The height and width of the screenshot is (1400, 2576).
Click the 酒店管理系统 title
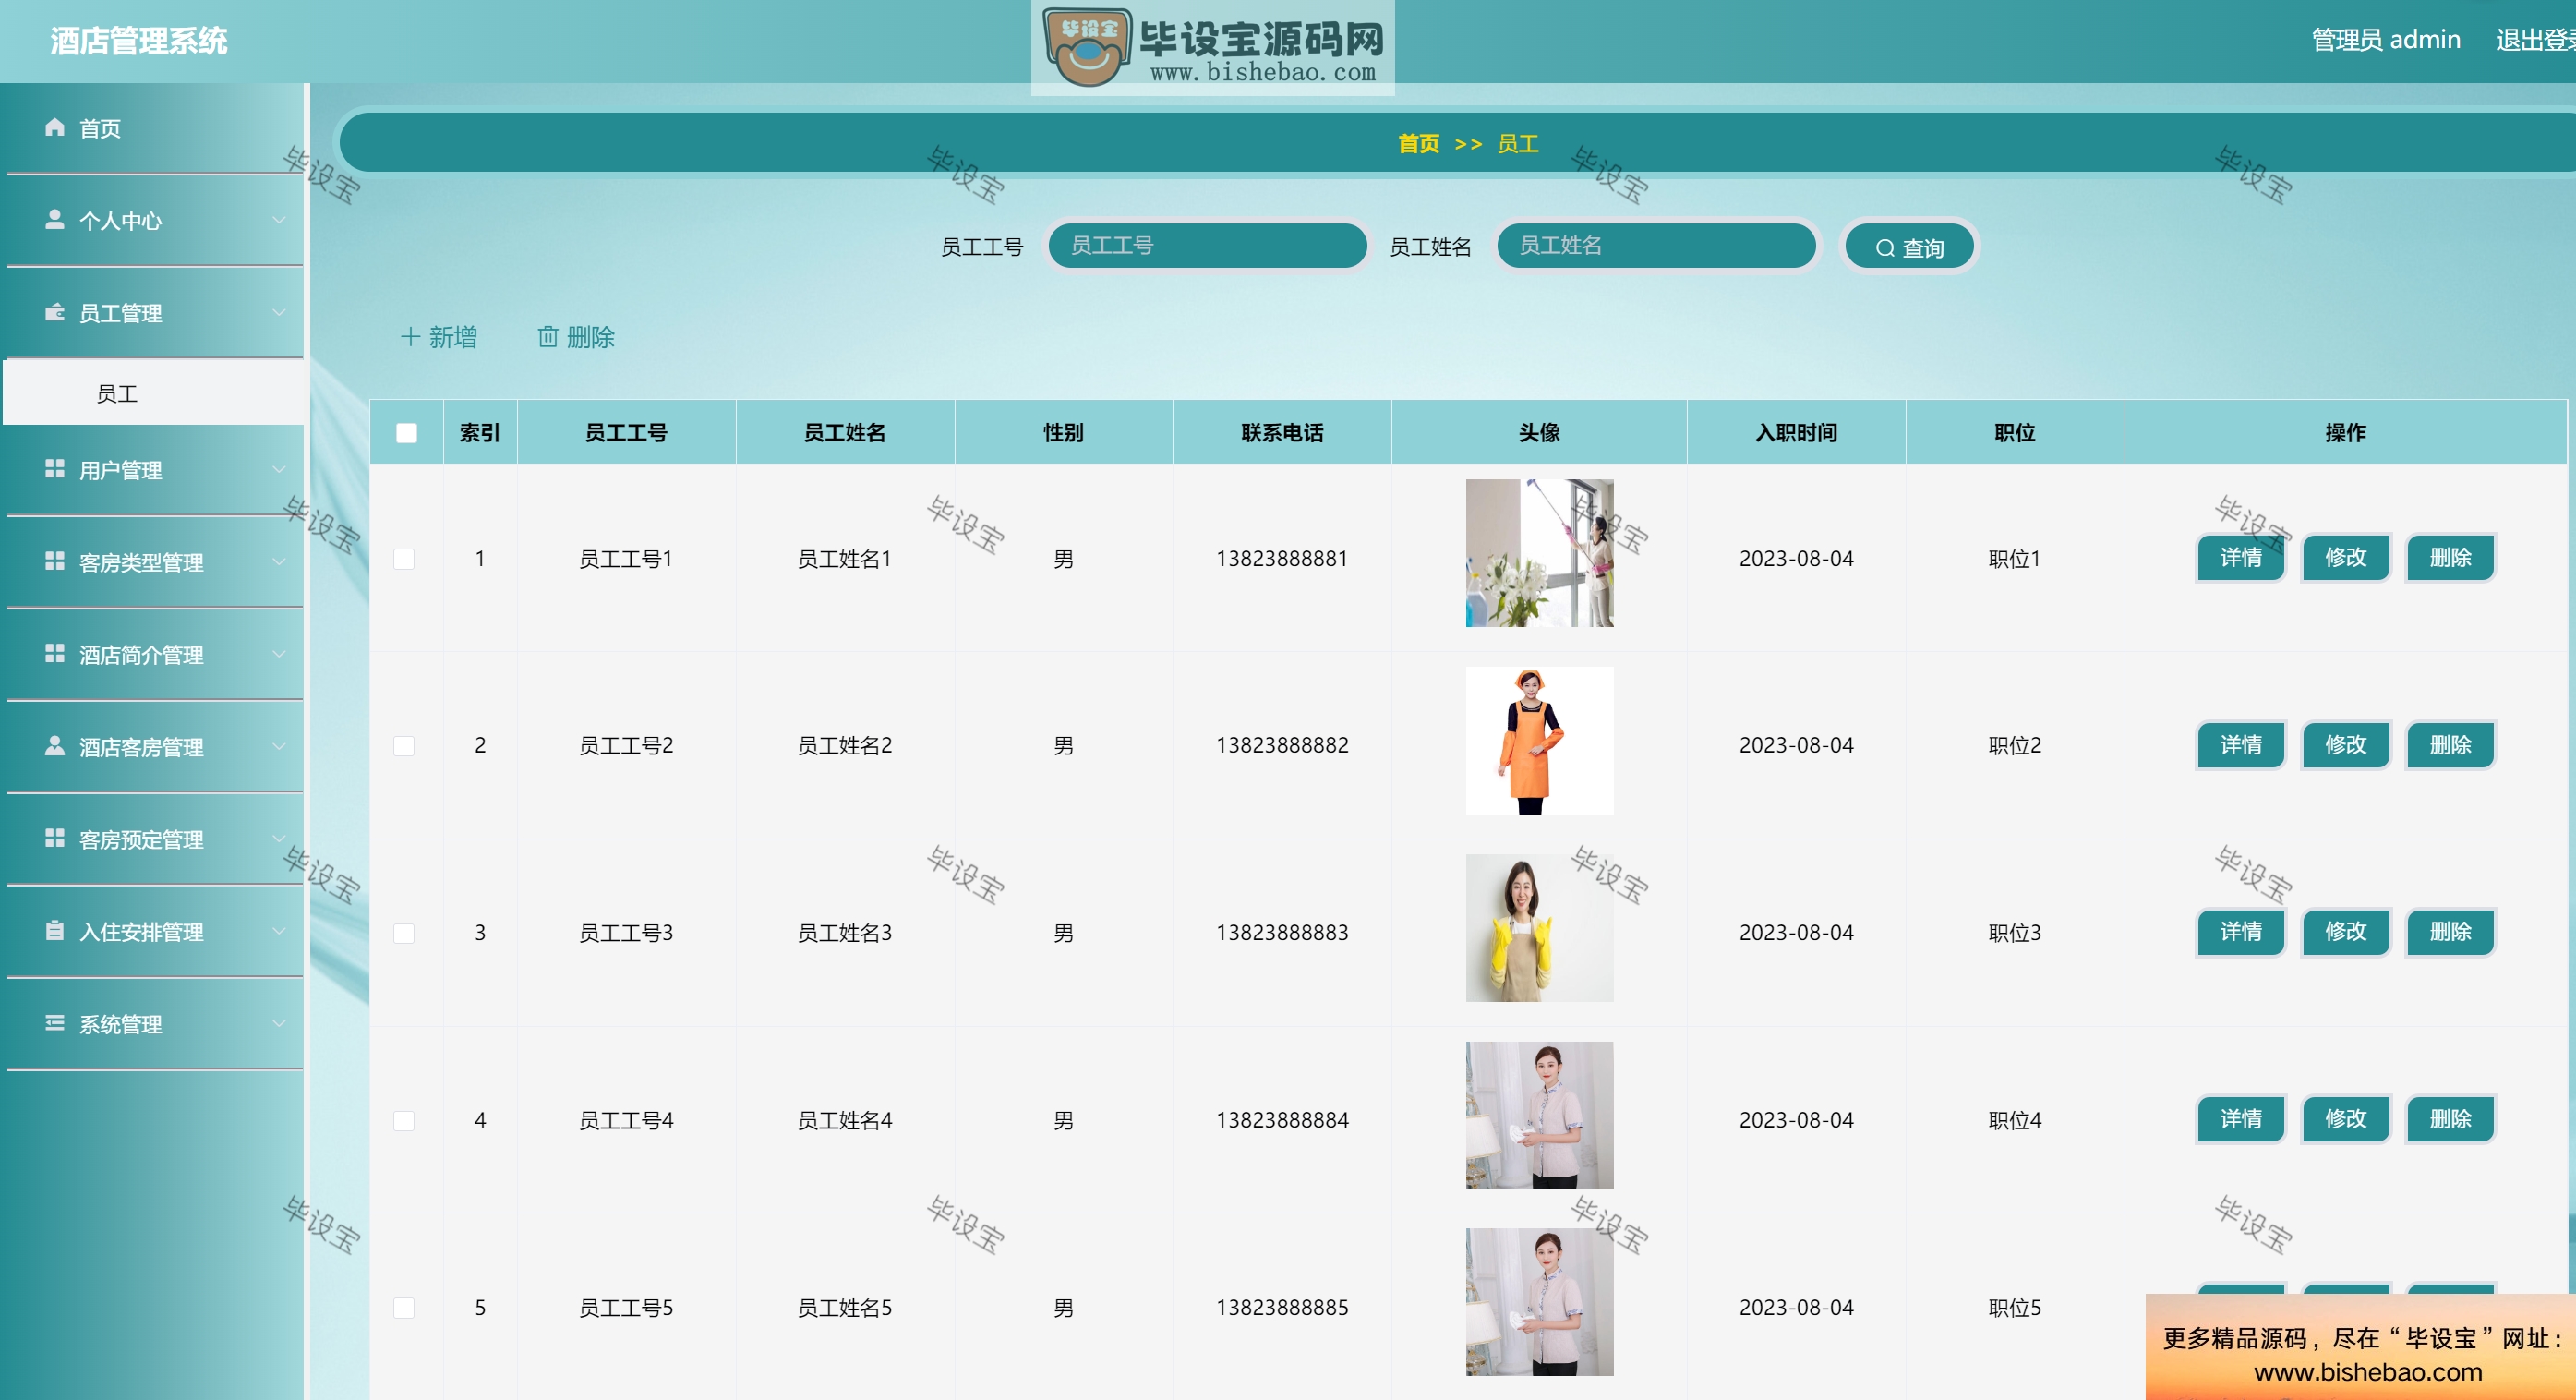[139, 41]
